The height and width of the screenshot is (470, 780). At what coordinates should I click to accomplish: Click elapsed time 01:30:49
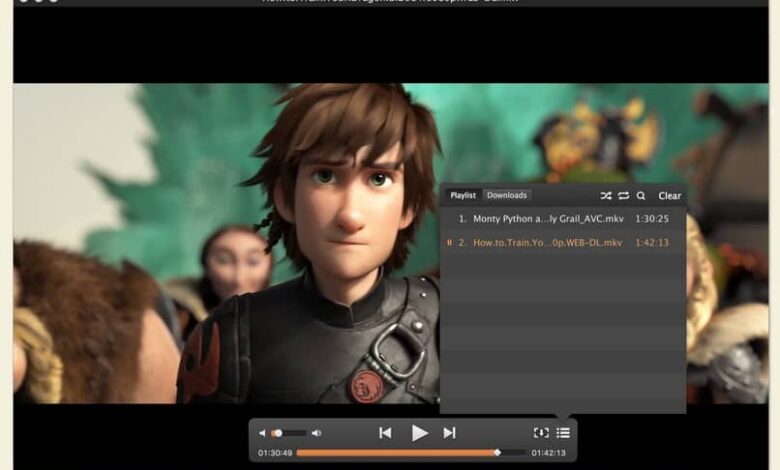pos(275,453)
